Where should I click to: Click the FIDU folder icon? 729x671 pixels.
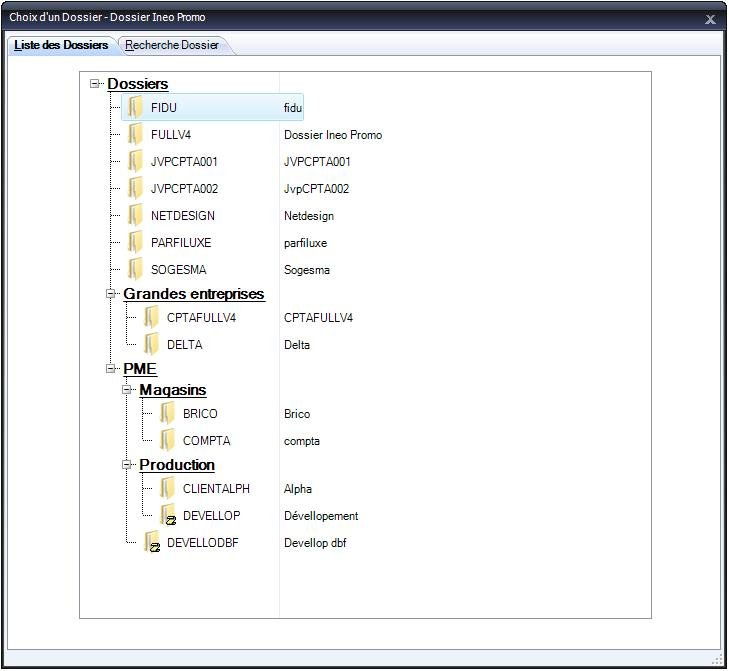coord(136,108)
